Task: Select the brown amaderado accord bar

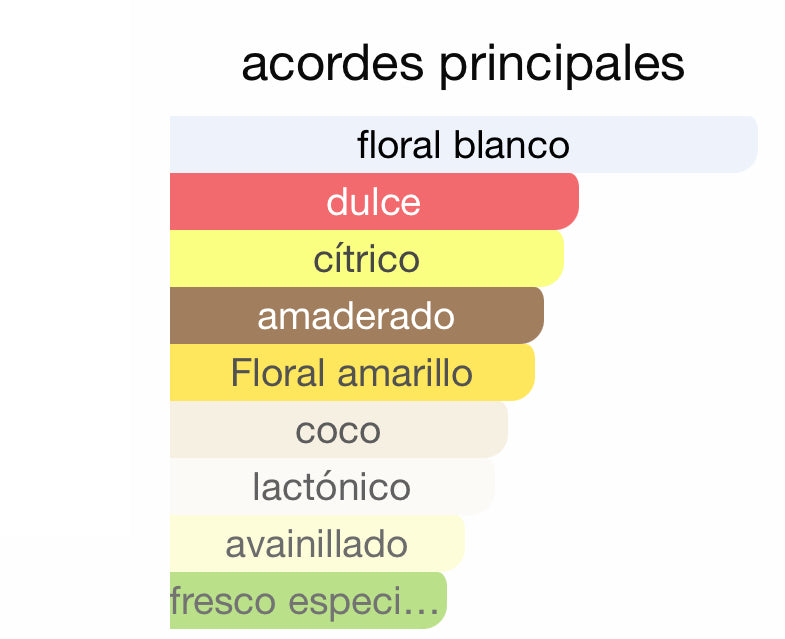Action: [357, 315]
